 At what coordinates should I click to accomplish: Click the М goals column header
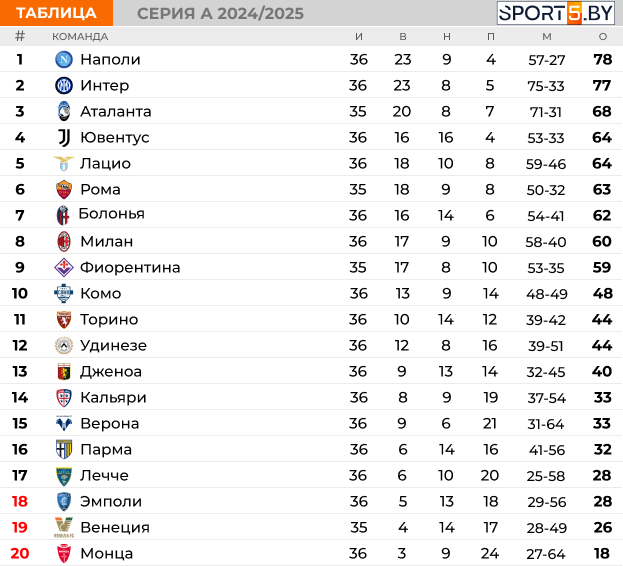tap(547, 37)
